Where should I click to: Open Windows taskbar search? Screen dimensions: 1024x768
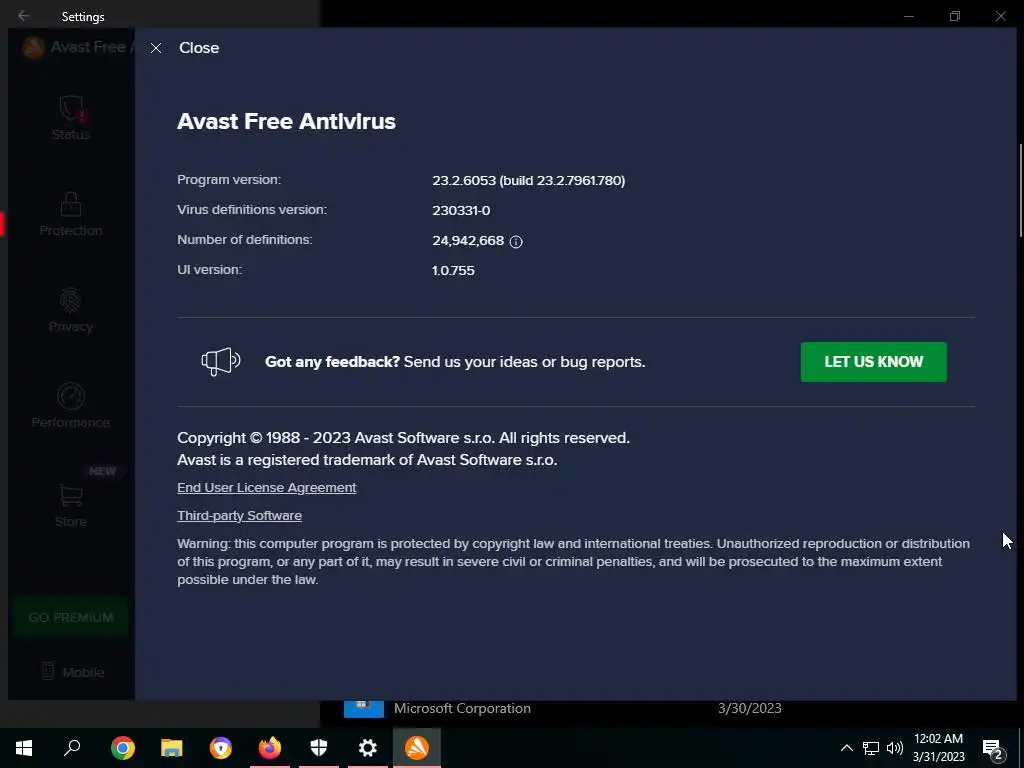(72, 748)
